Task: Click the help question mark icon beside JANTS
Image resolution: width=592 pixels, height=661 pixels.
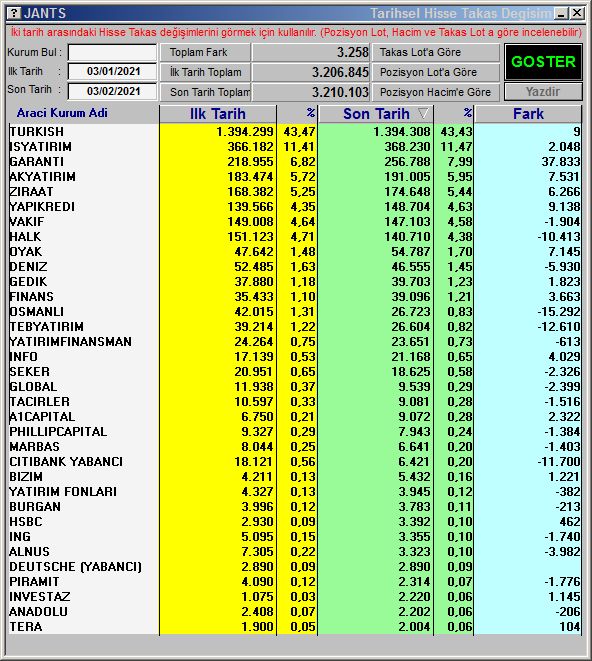Action: tap(14, 13)
